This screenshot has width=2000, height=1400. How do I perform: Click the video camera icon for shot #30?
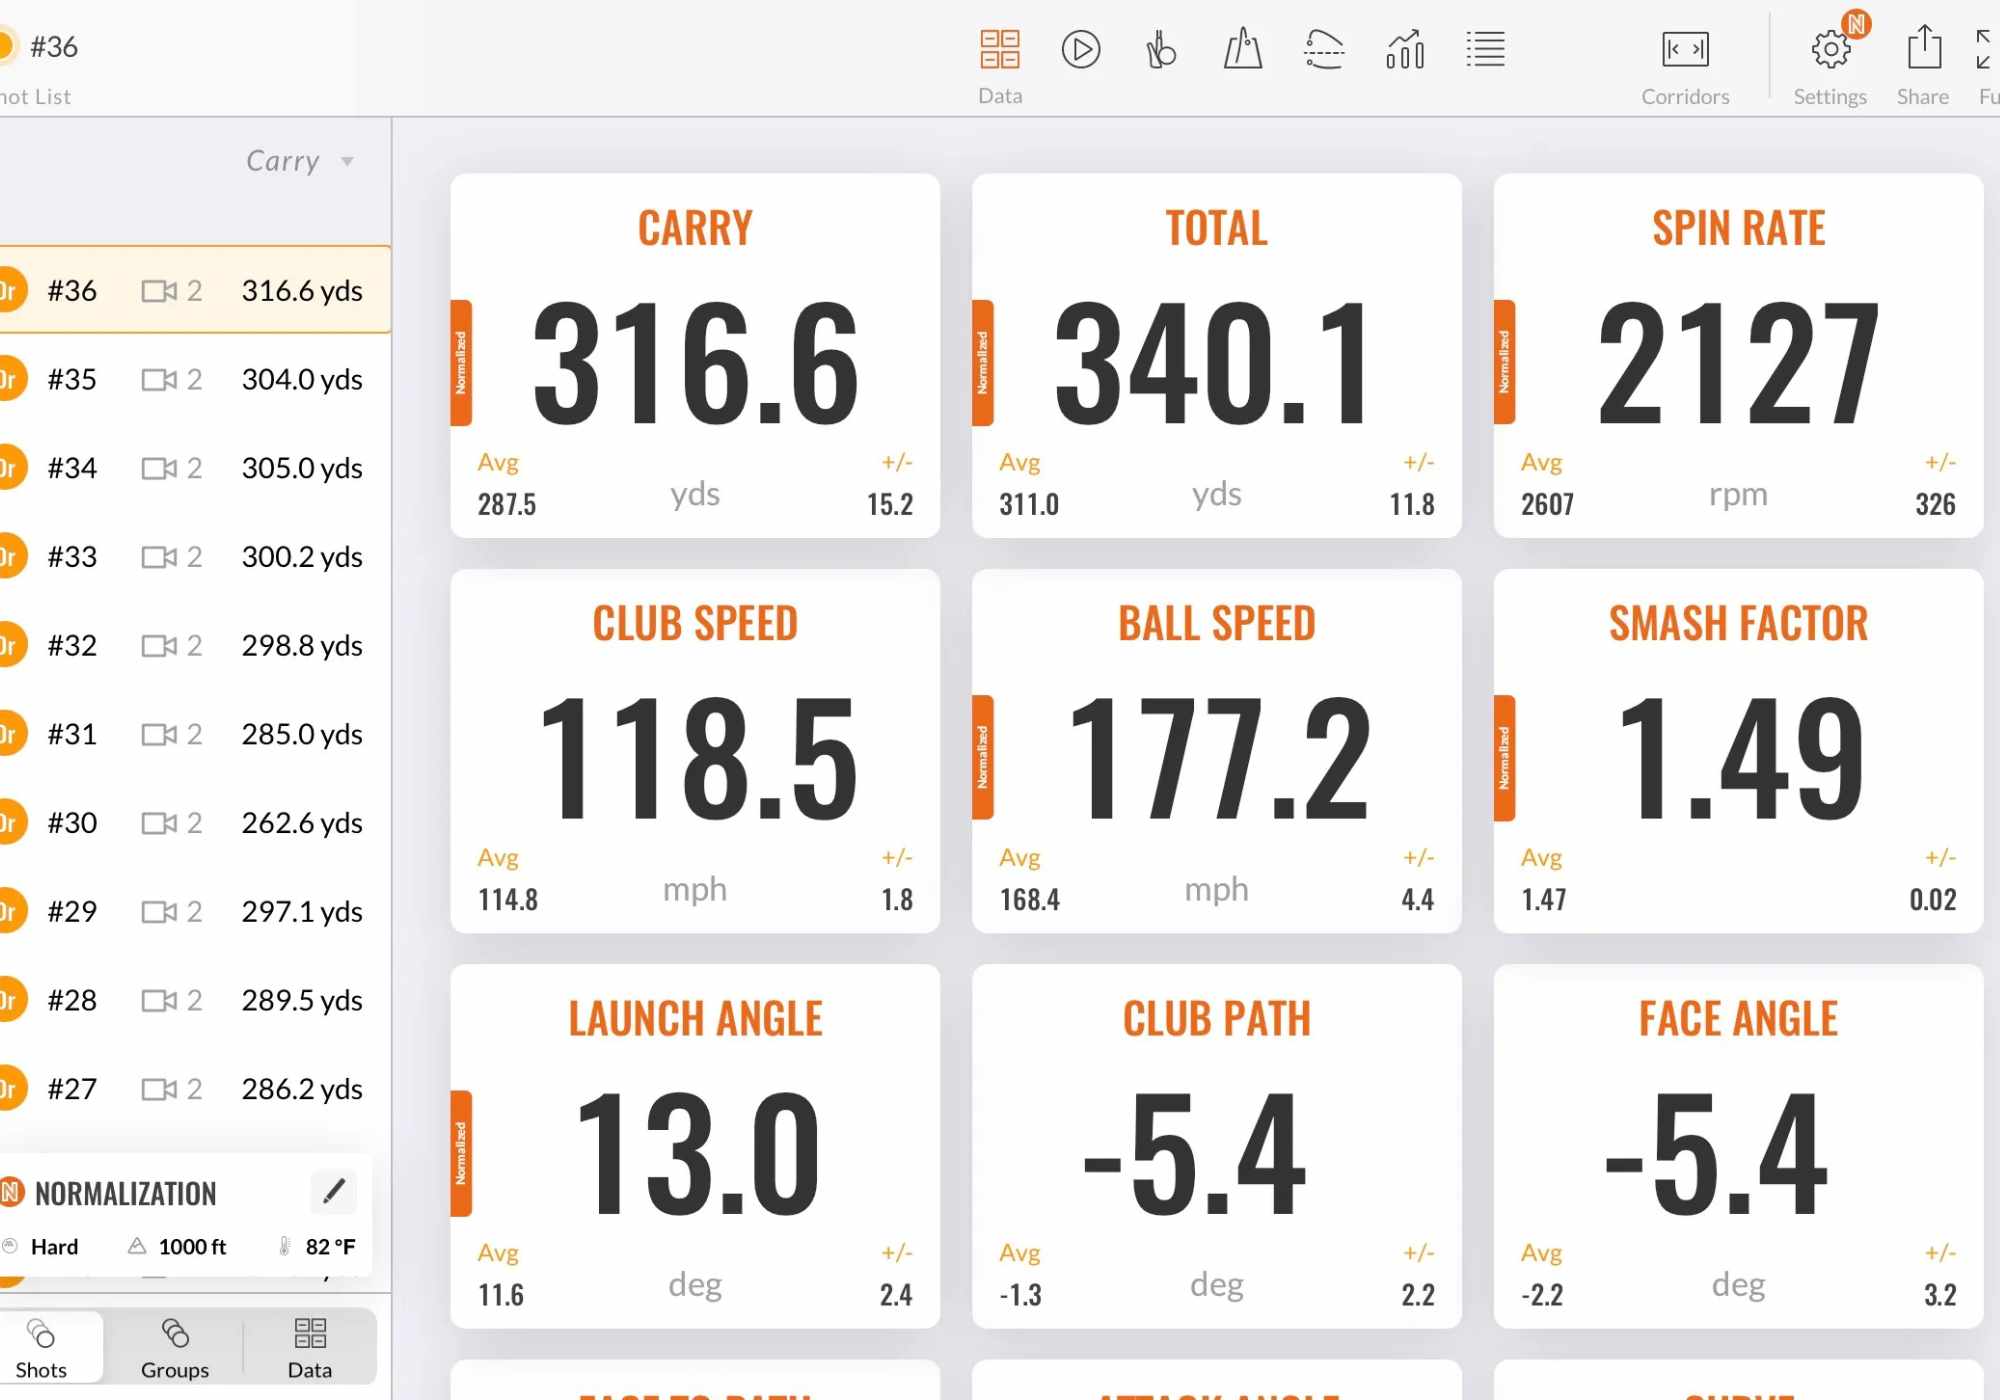click(159, 823)
